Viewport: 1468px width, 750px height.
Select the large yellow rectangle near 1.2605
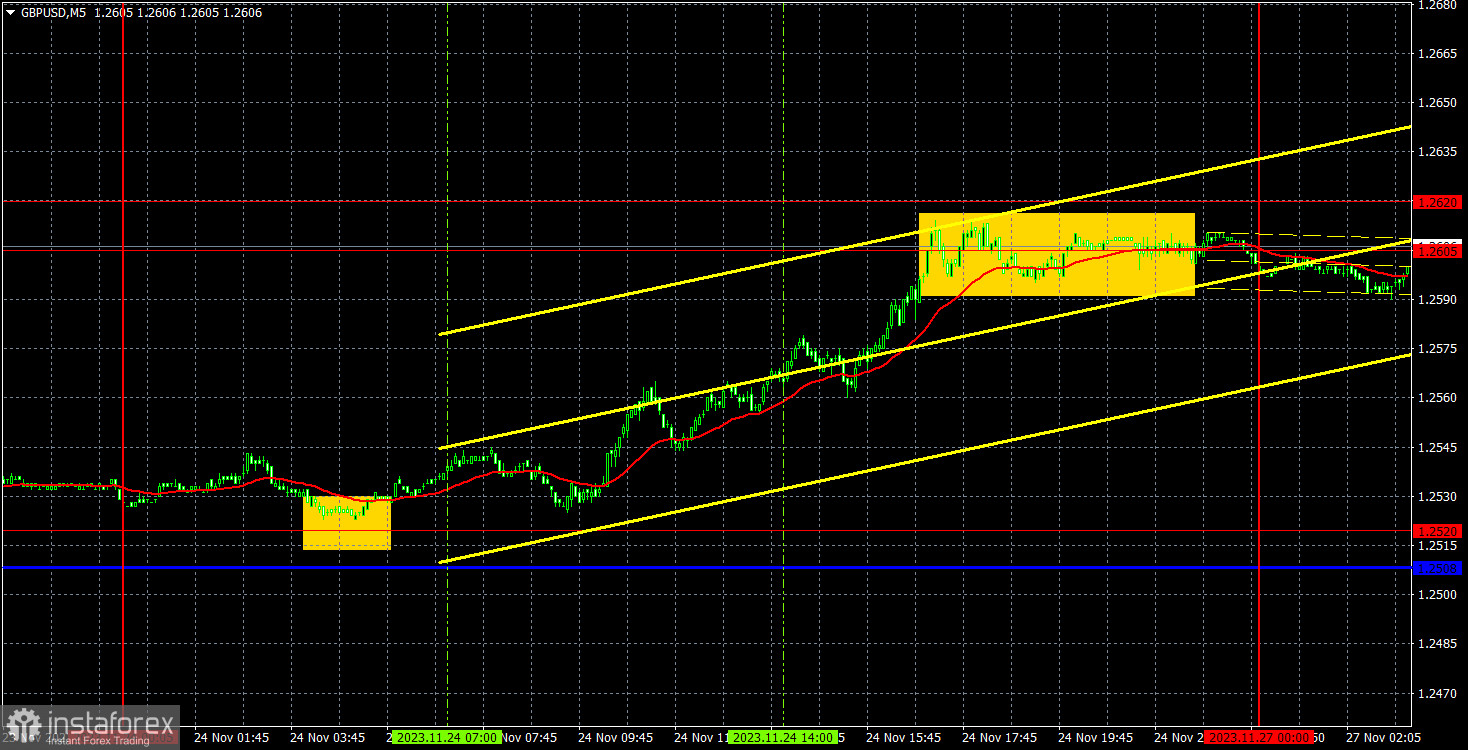pos(1057,254)
